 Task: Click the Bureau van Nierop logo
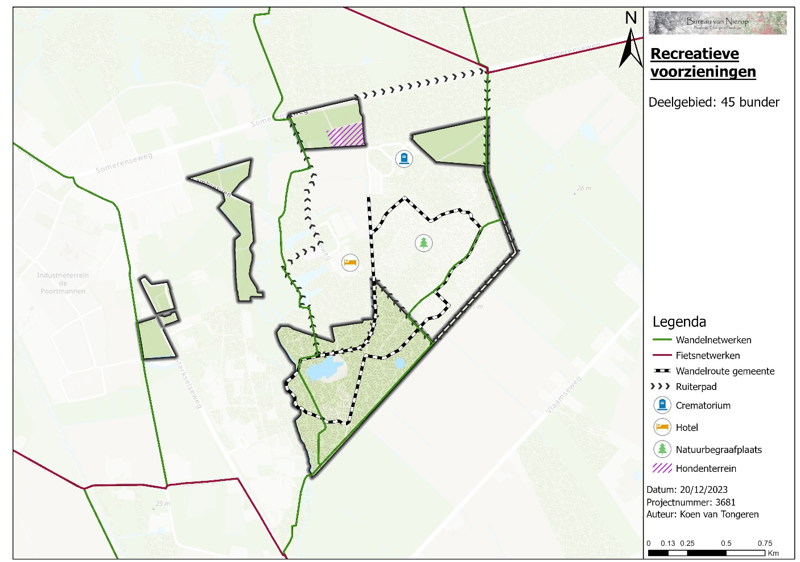click(717, 23)
